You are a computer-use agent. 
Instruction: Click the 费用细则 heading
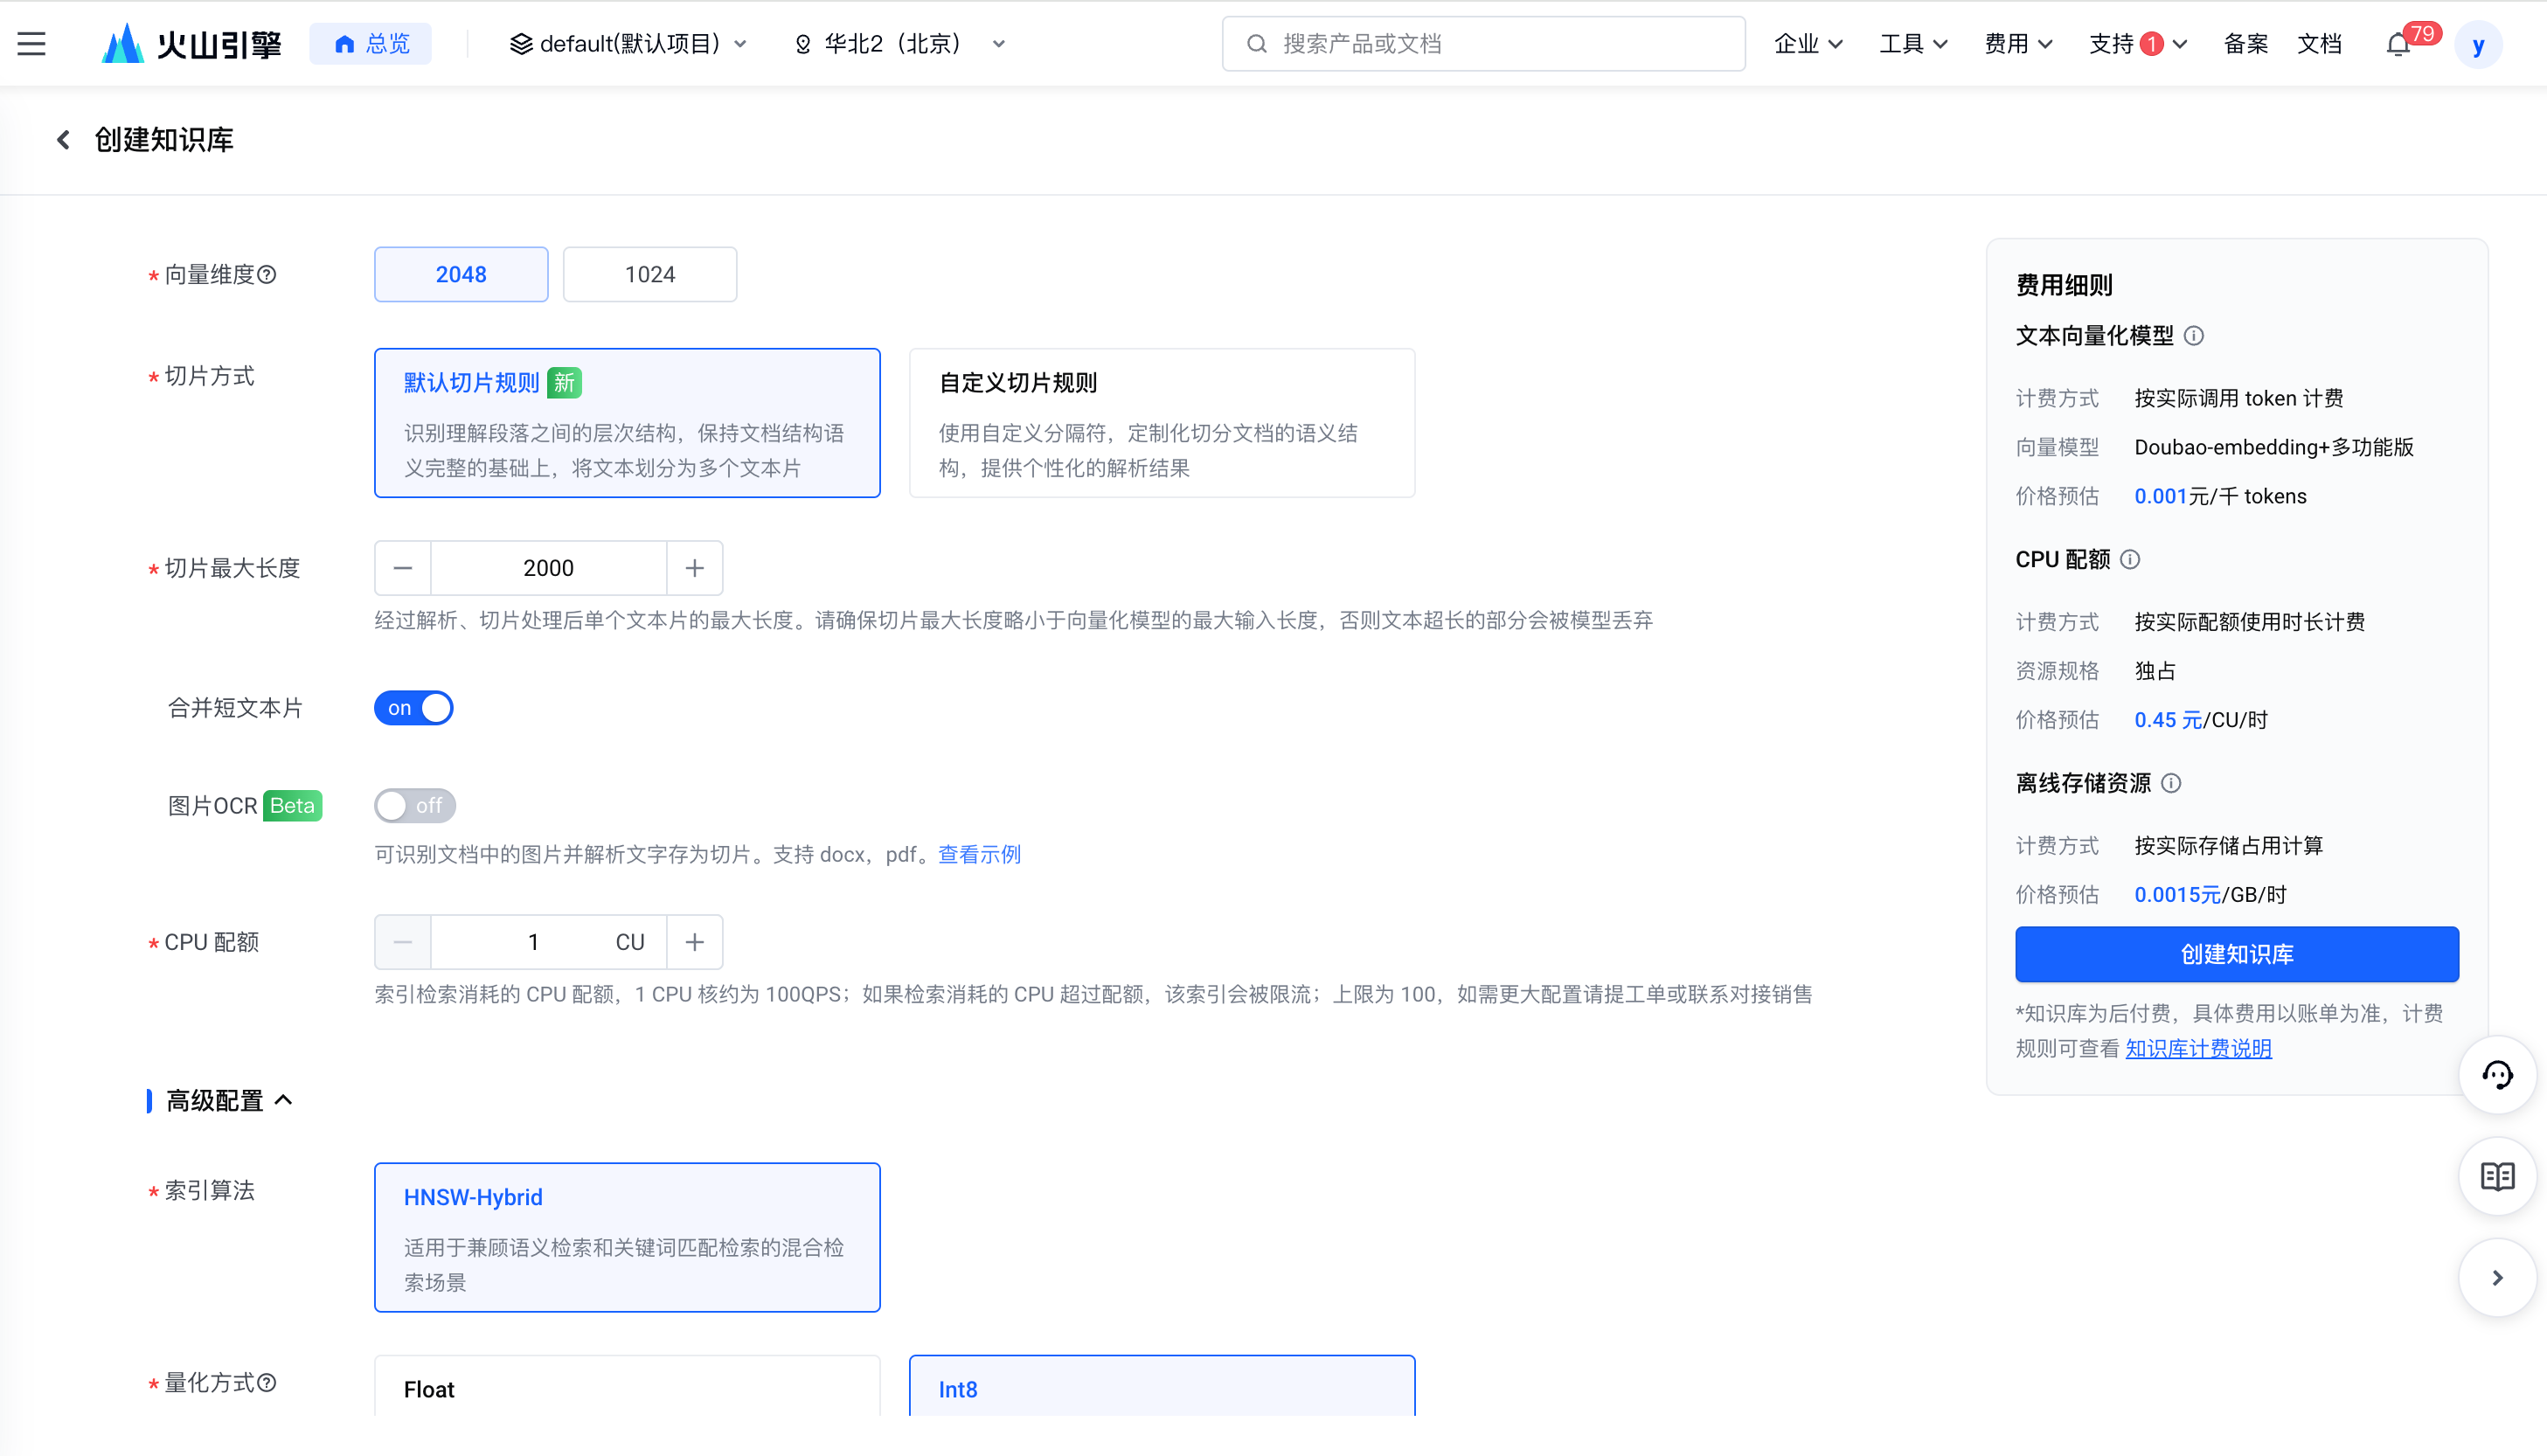click(2064, 286)
